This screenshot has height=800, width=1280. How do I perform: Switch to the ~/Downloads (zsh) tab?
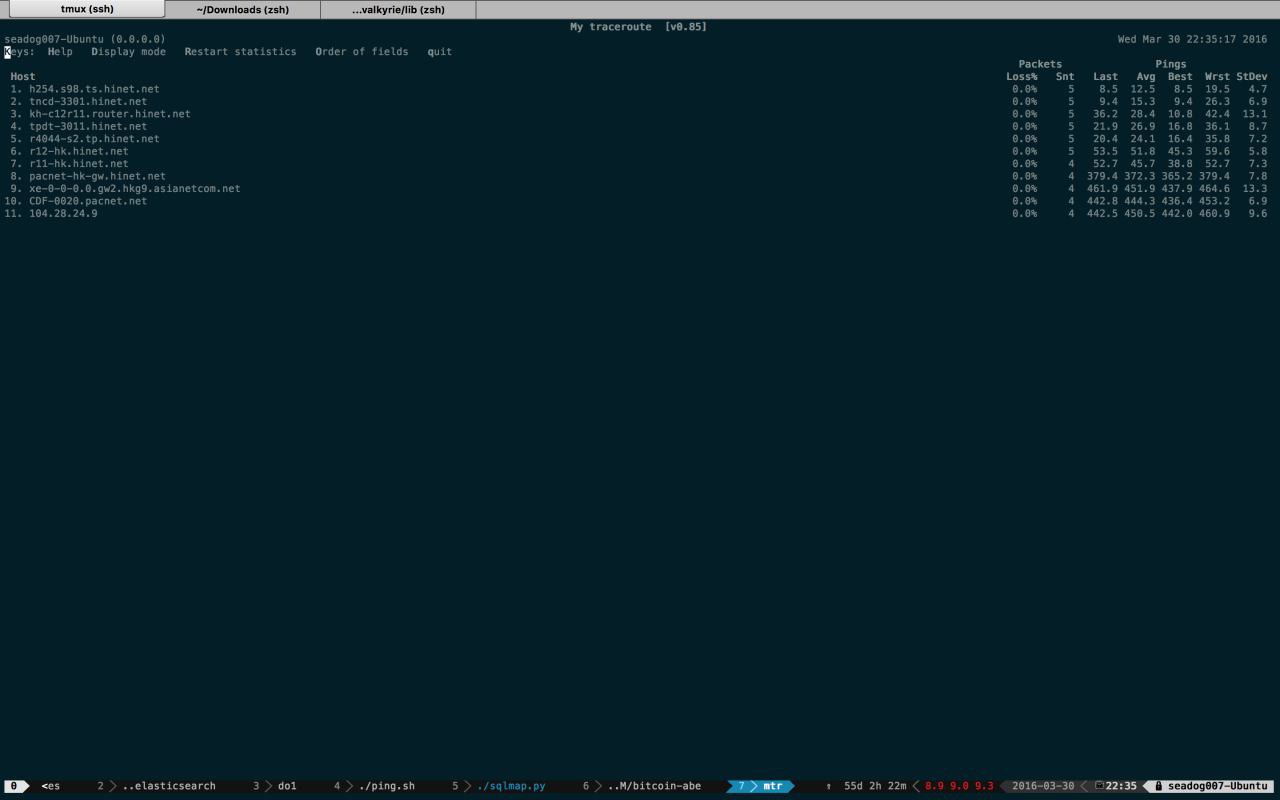point(243,9)
